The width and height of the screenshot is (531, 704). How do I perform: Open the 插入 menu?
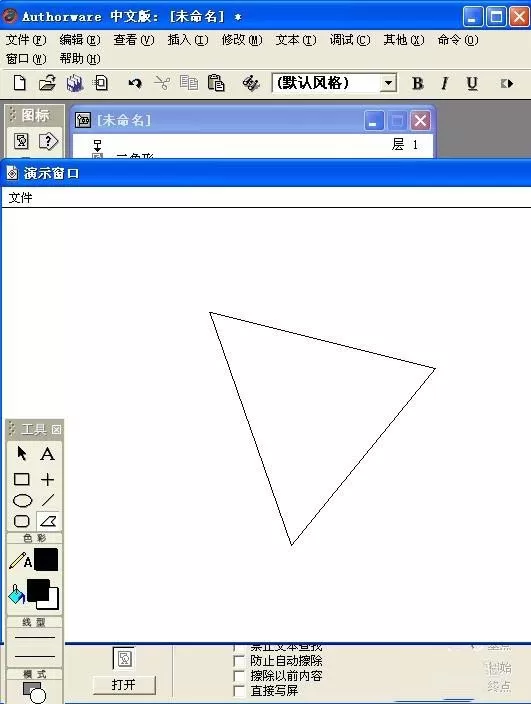[188, 40]
